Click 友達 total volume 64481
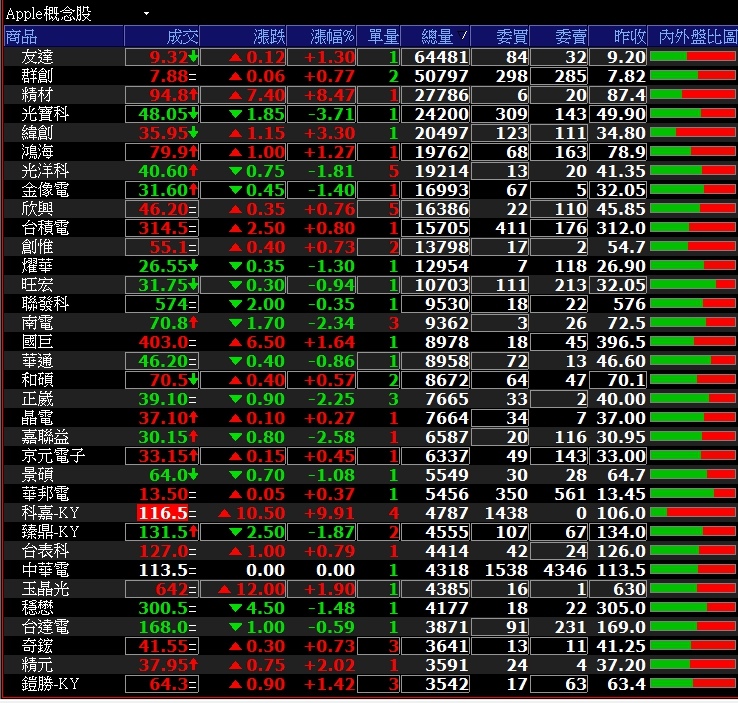Viewport: 738px width, 703px height. 441,57
